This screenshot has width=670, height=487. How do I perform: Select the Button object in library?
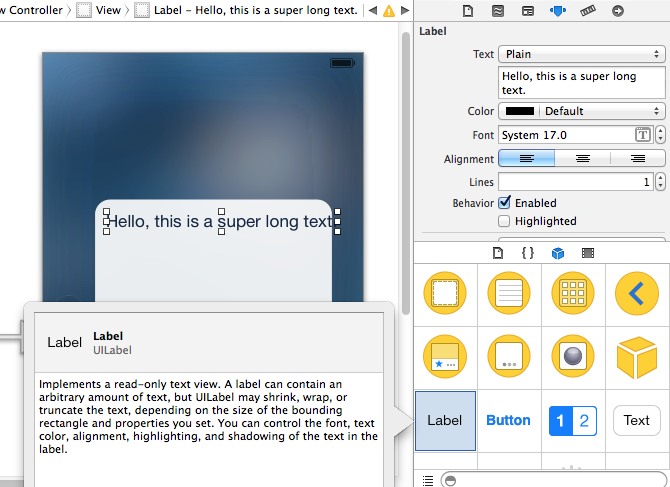pos(508,420)
